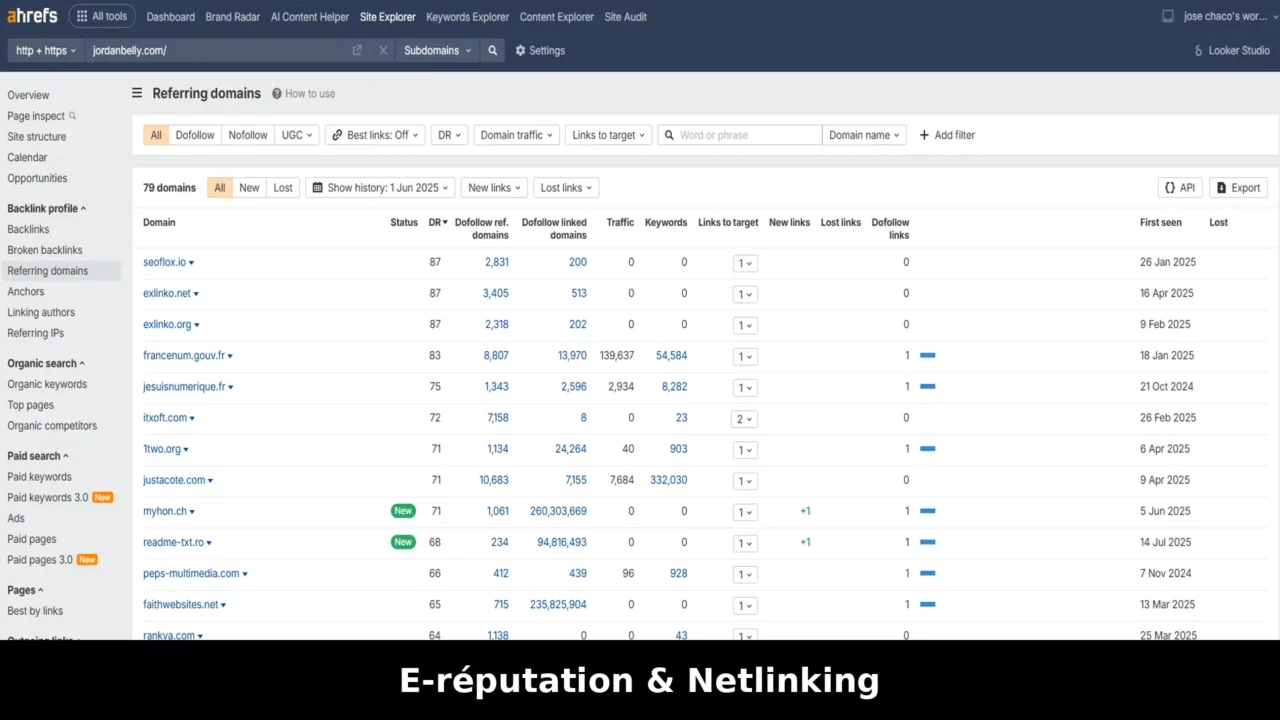Open Organic keywords in sidebar
This screenshot has width=1280, height=720.
point(47,384)
